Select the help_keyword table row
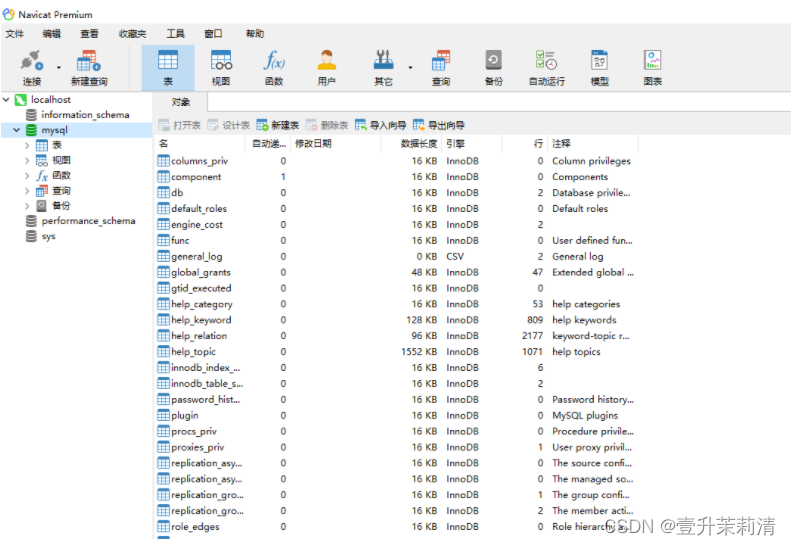 pos(397,320)
